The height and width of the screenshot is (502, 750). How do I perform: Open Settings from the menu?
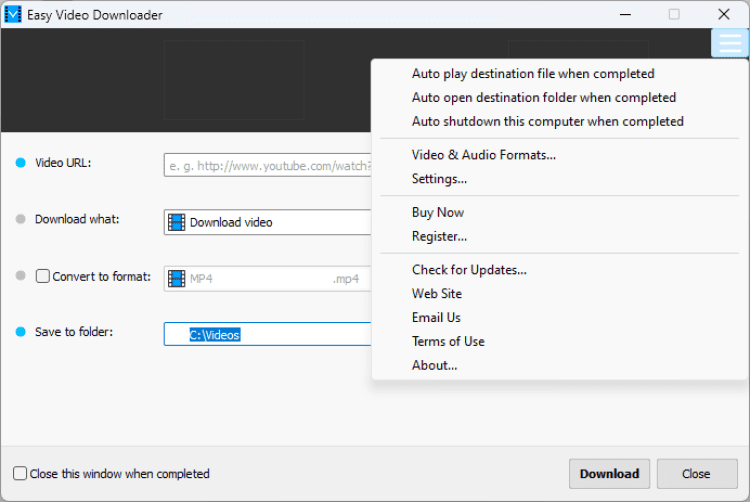click(559, 179)
